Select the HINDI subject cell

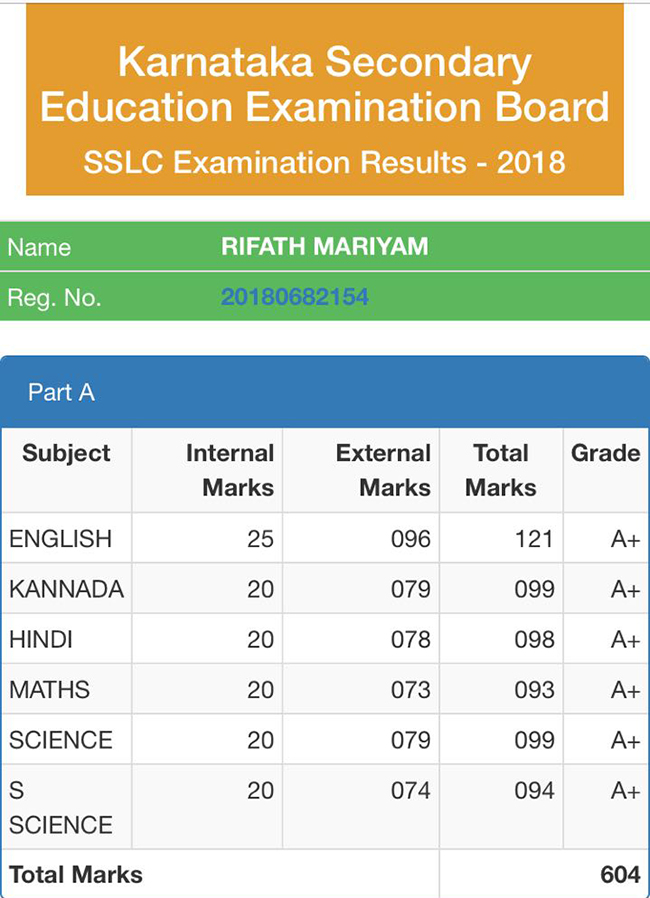(x=41, y=639)
